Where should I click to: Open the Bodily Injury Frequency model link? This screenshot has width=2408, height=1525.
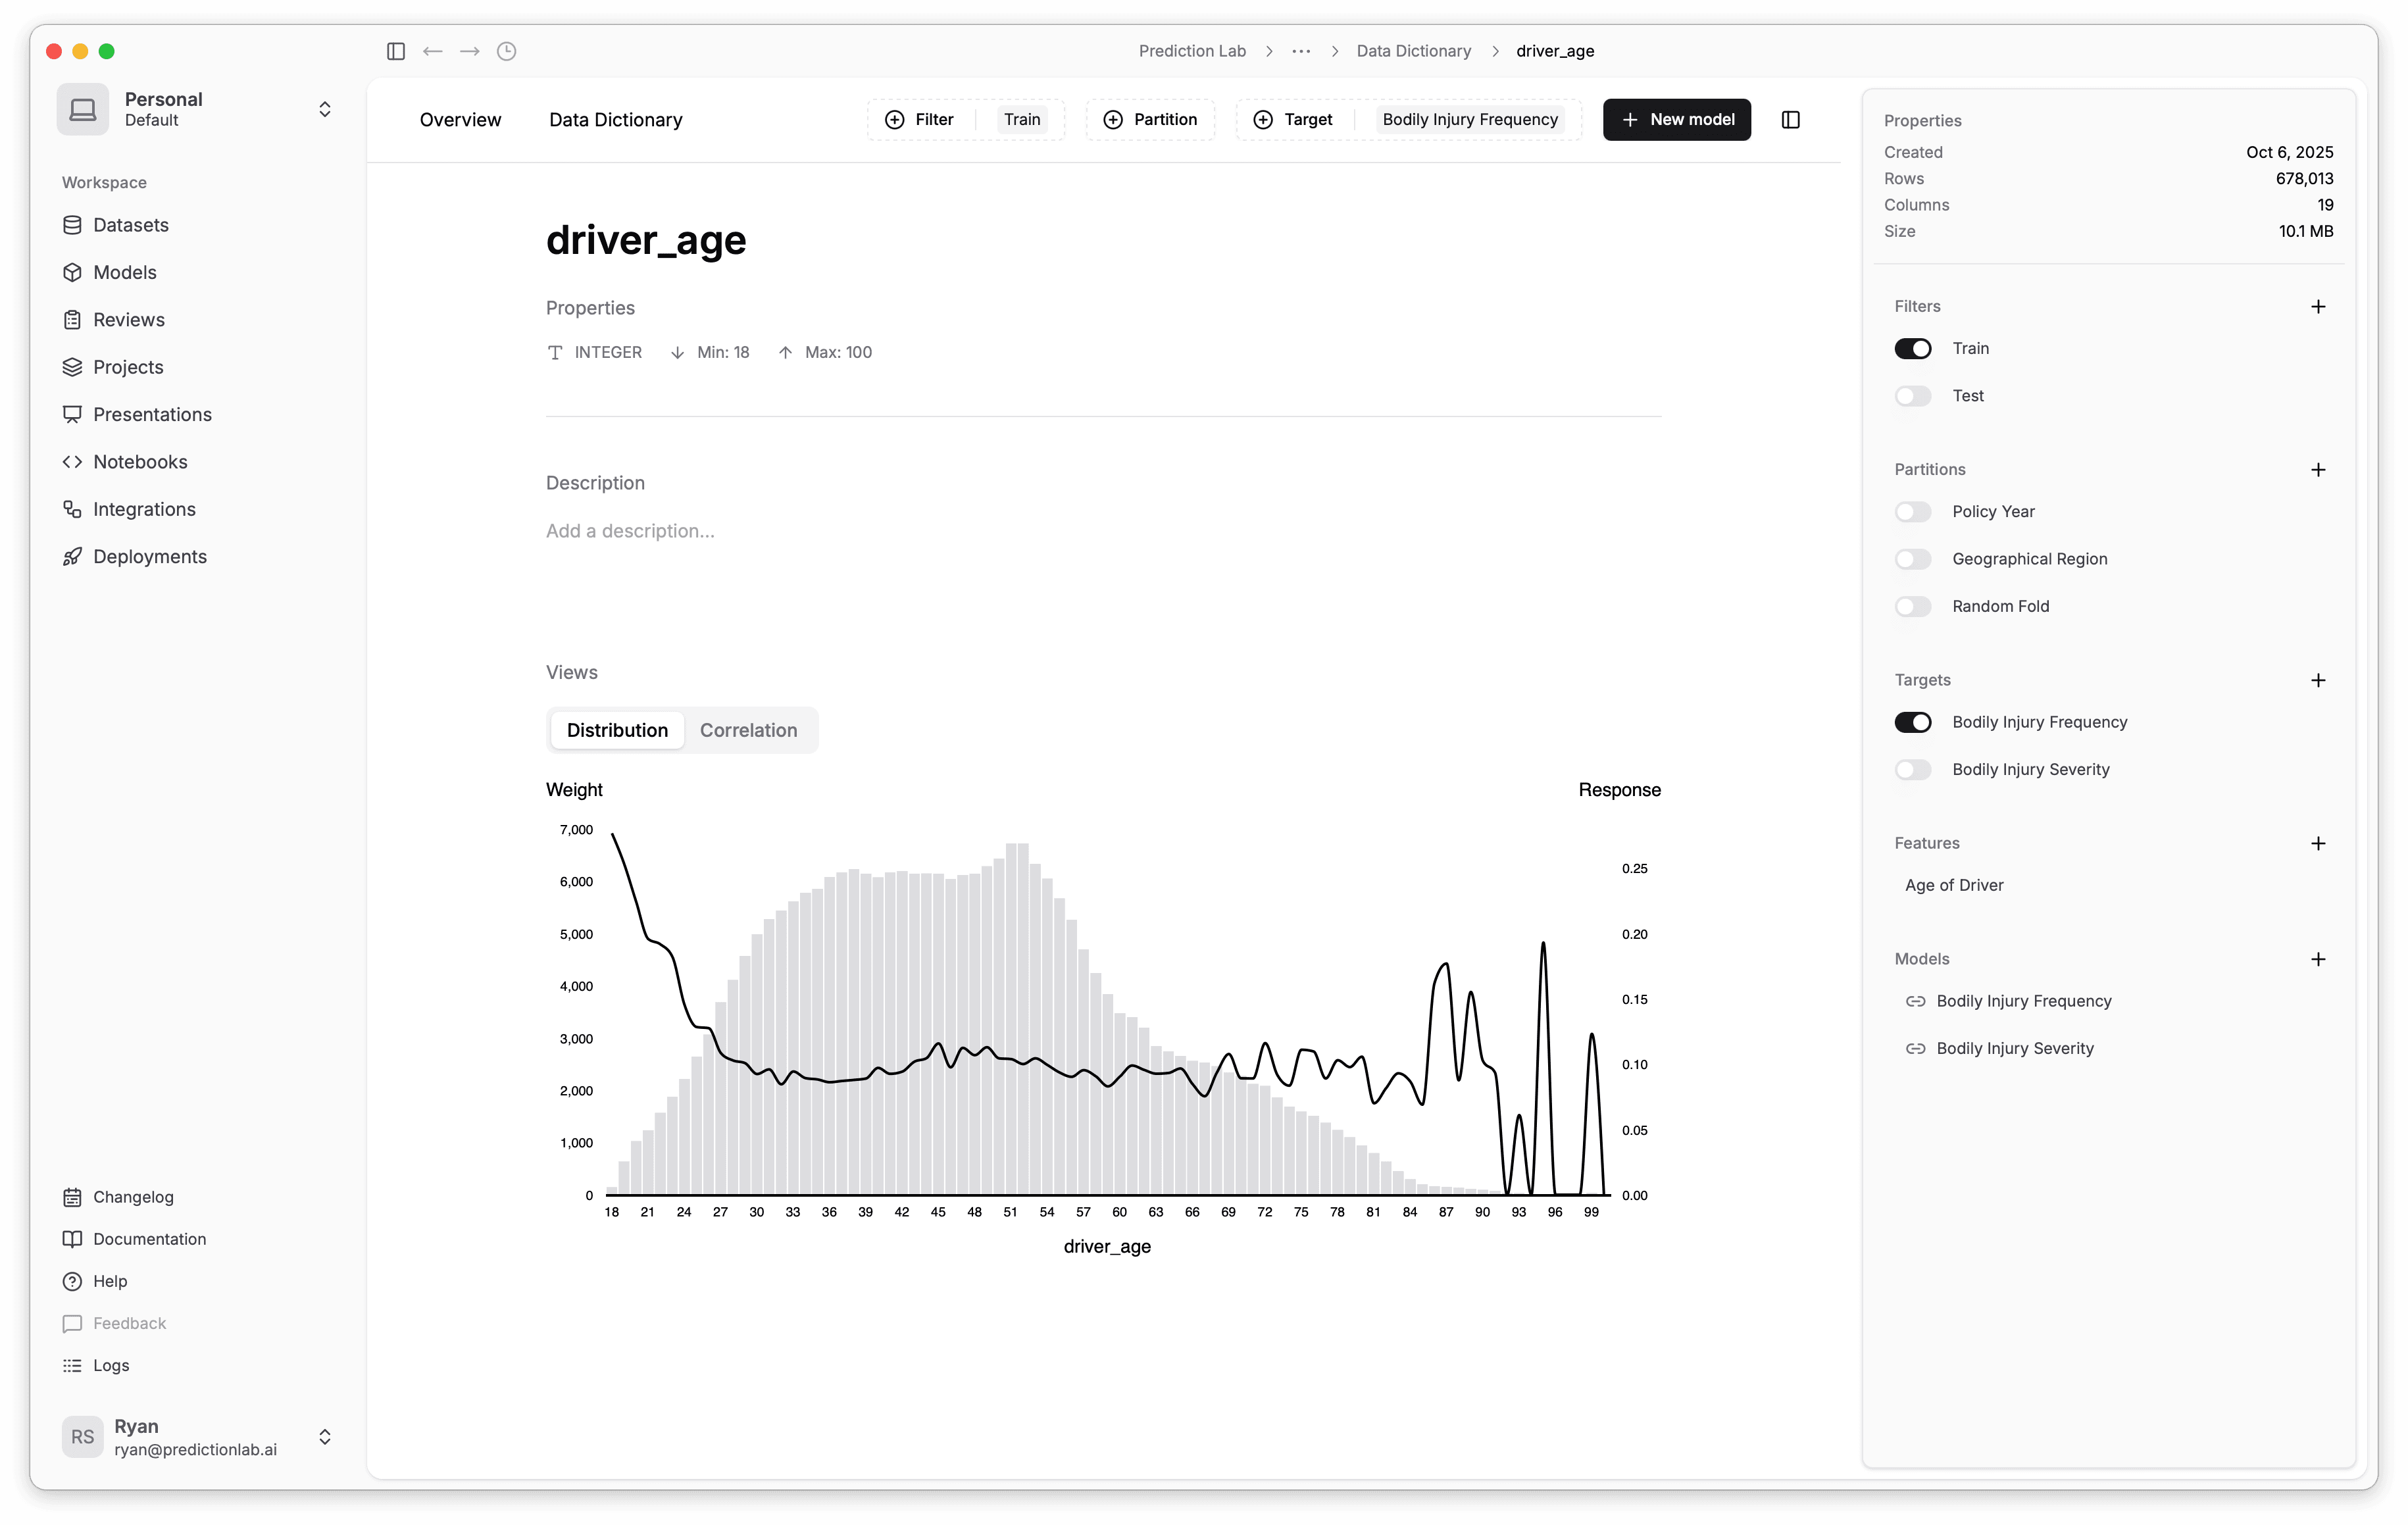tap(2023, 1001)
